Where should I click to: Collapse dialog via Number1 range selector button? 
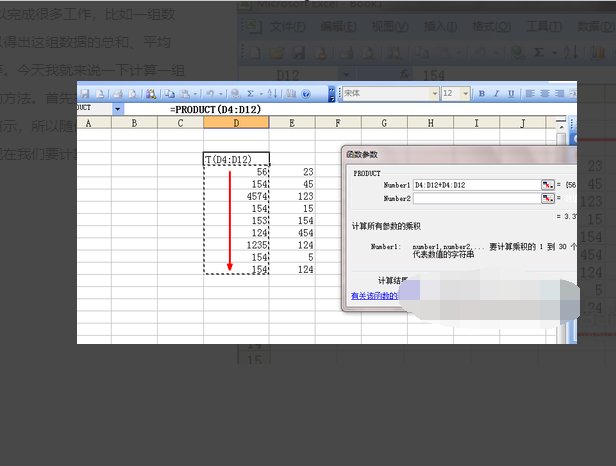(548, 185)
